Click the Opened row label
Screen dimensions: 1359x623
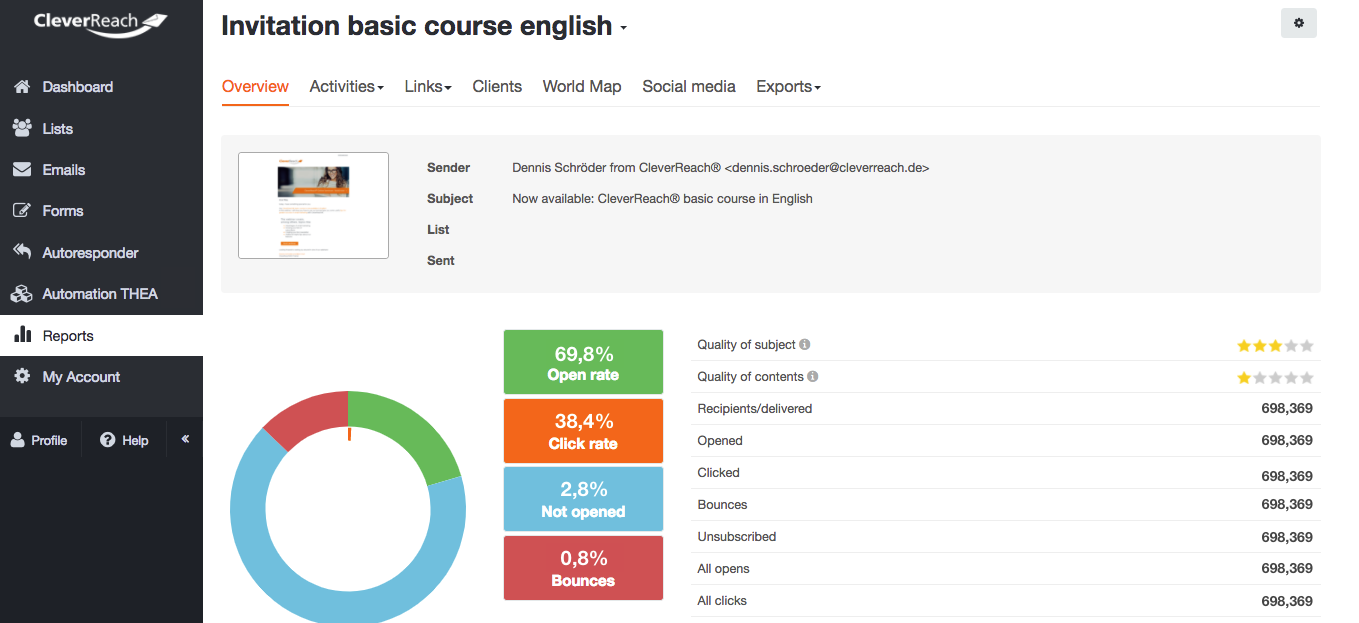pos(720,440)
